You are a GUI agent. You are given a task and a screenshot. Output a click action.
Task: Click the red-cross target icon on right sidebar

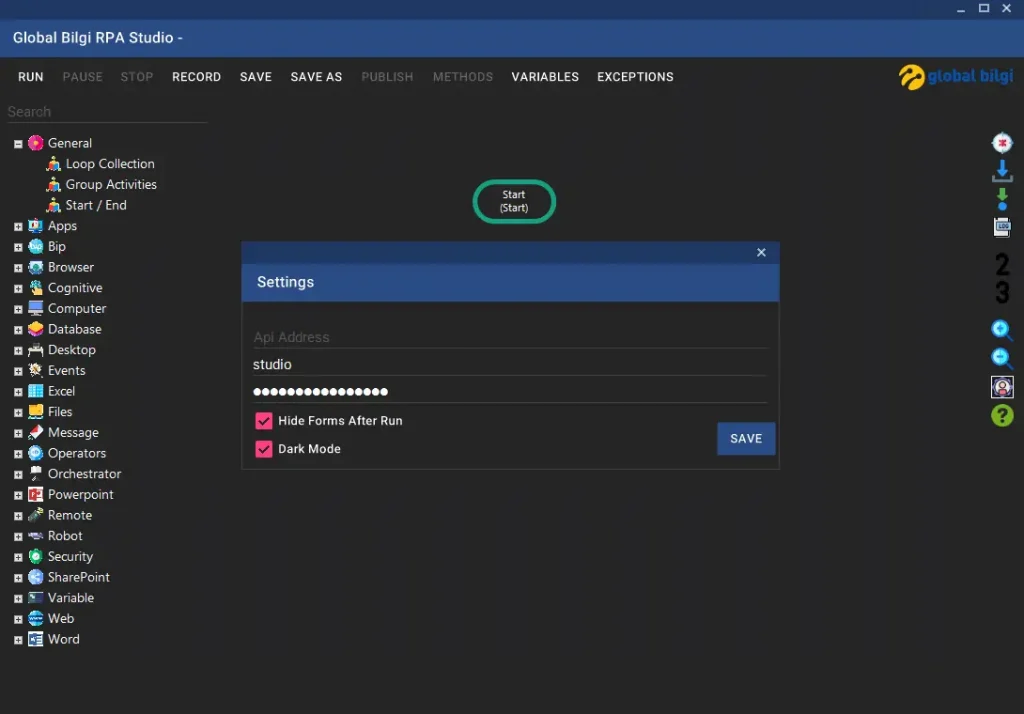click(x=1002, y=142)
